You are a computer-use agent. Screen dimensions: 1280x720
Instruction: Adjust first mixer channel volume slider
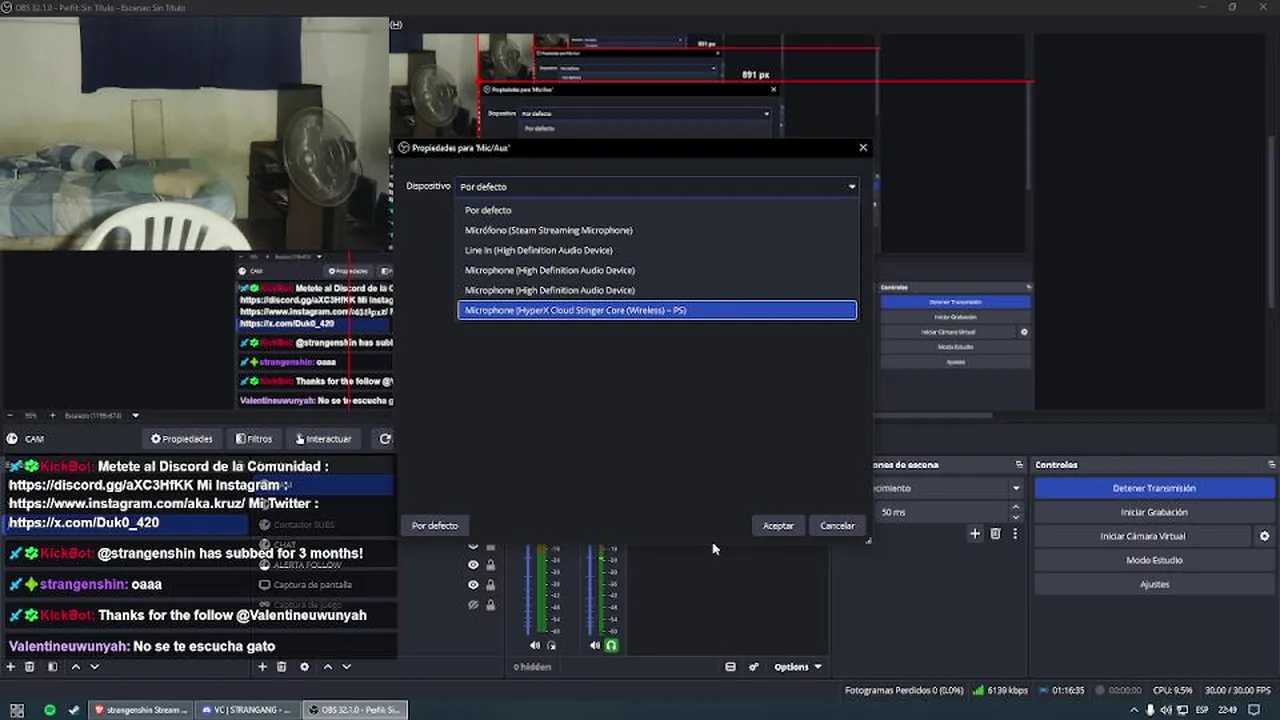530,590
